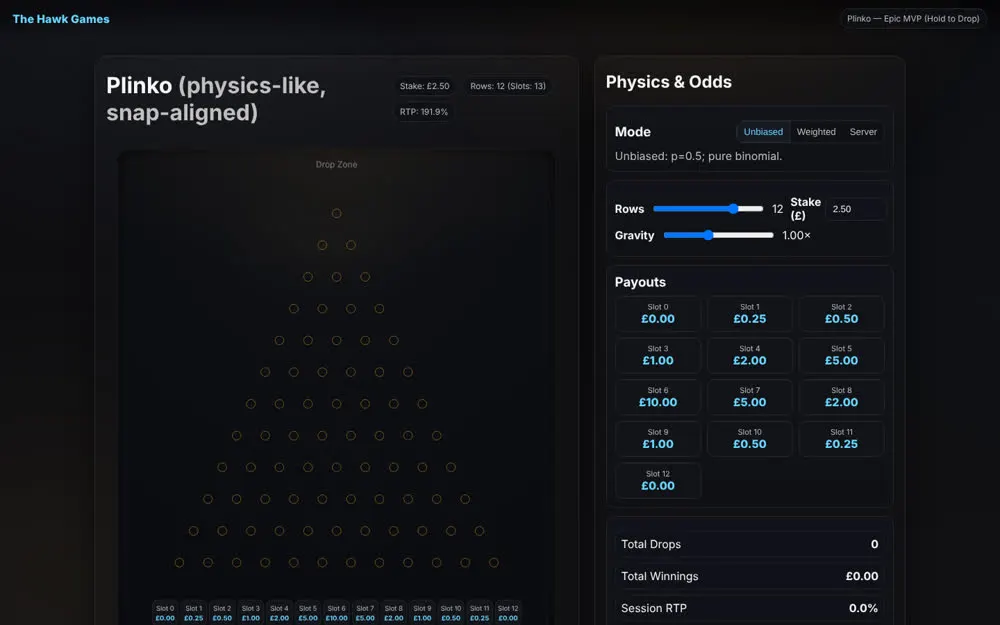
Task: Select Slot 1 payout card £0.25
Action: (x=749, y=314)
